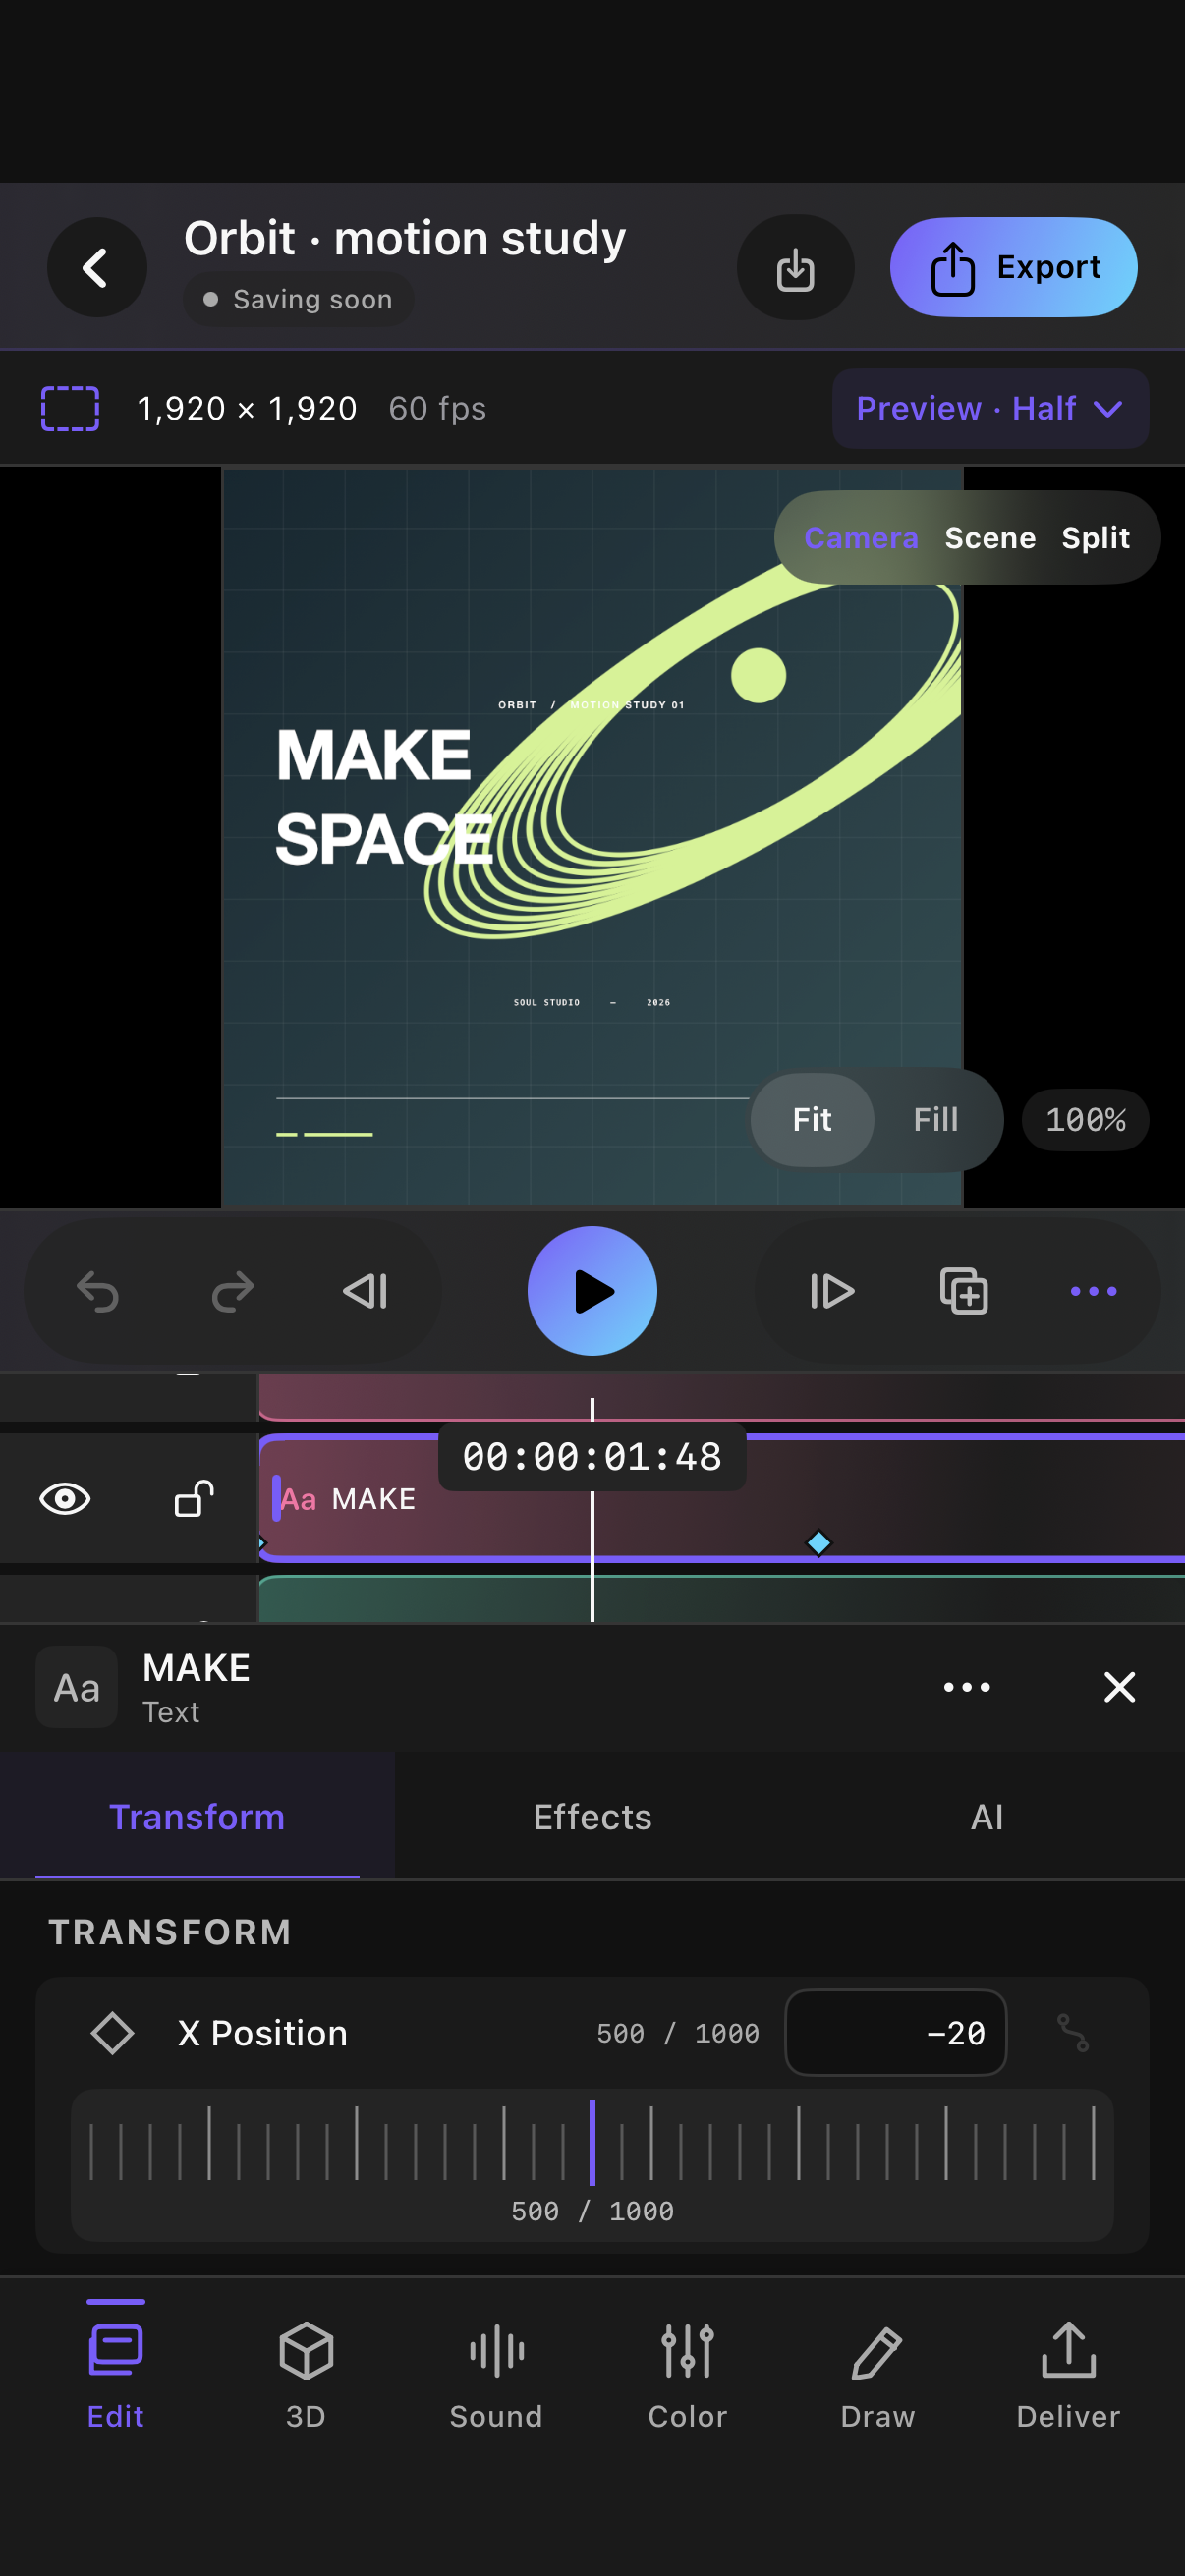Toggle the MAKE layer lock
This screenshot has height=2576, width=1185.
click(194, 1498)
